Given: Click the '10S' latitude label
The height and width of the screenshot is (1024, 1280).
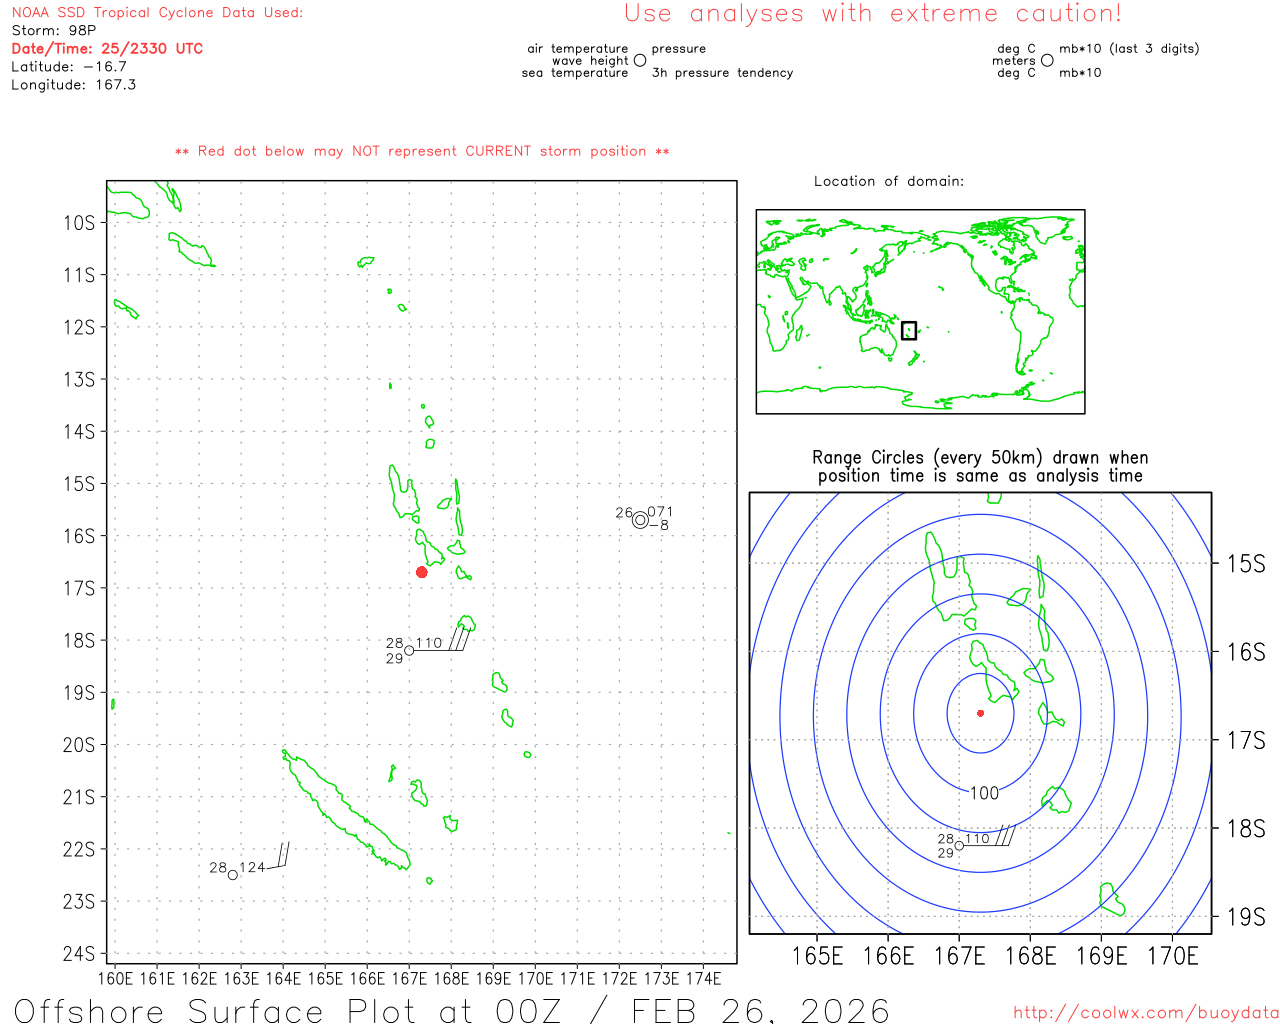Looking at the screenshot, I should (79, 223).
